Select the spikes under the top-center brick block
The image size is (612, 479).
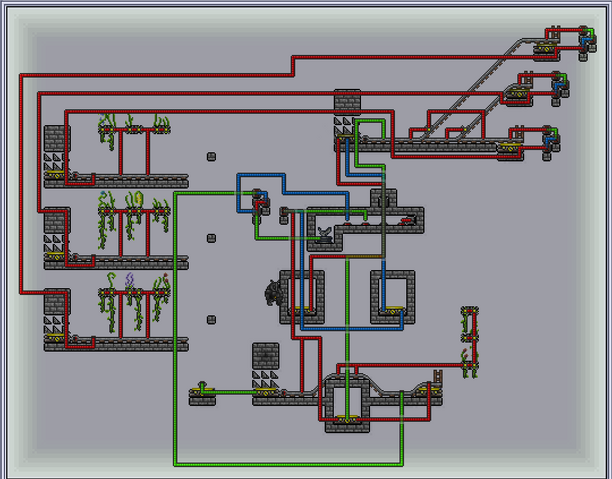click(x=344, y=126)
